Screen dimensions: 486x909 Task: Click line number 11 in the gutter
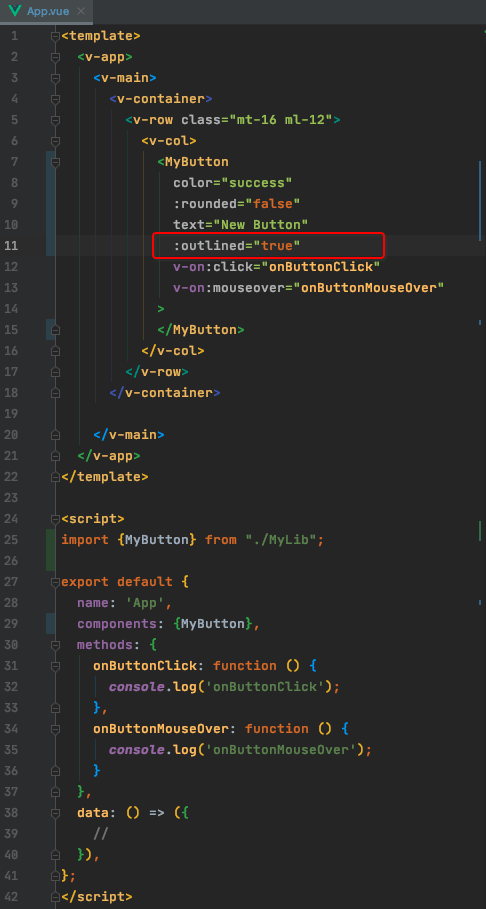[x=11, y=246]
